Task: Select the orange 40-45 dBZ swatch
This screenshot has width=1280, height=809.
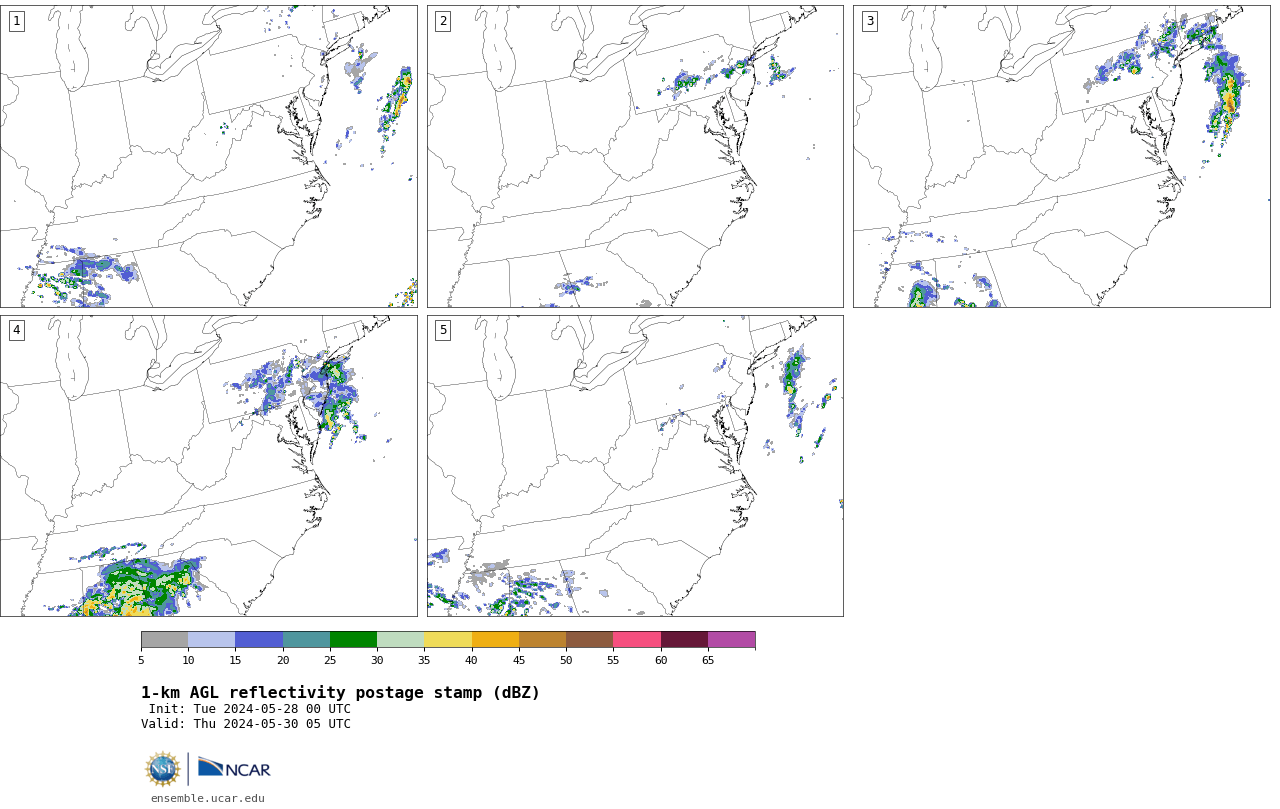Action: [x=495, y=640]
